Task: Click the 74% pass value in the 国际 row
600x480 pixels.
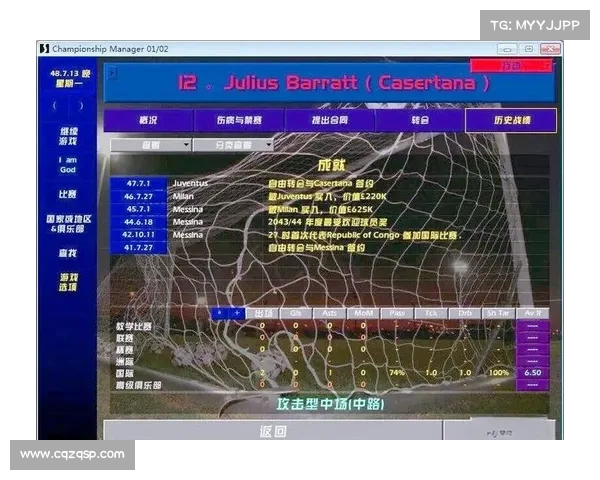Action: (397, 373)
